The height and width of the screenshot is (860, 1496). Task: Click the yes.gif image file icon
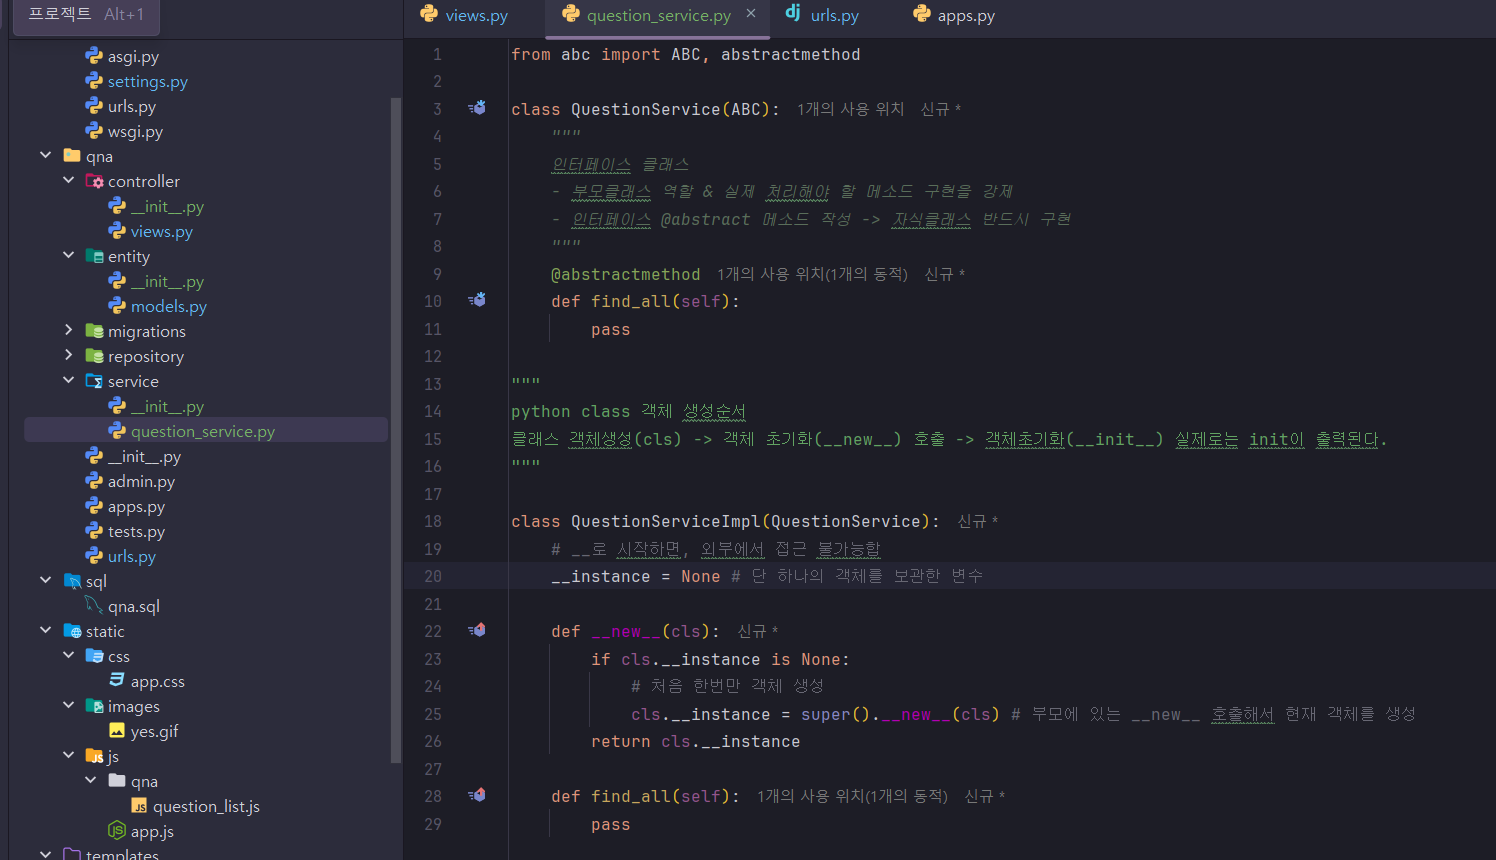point(117,731)
